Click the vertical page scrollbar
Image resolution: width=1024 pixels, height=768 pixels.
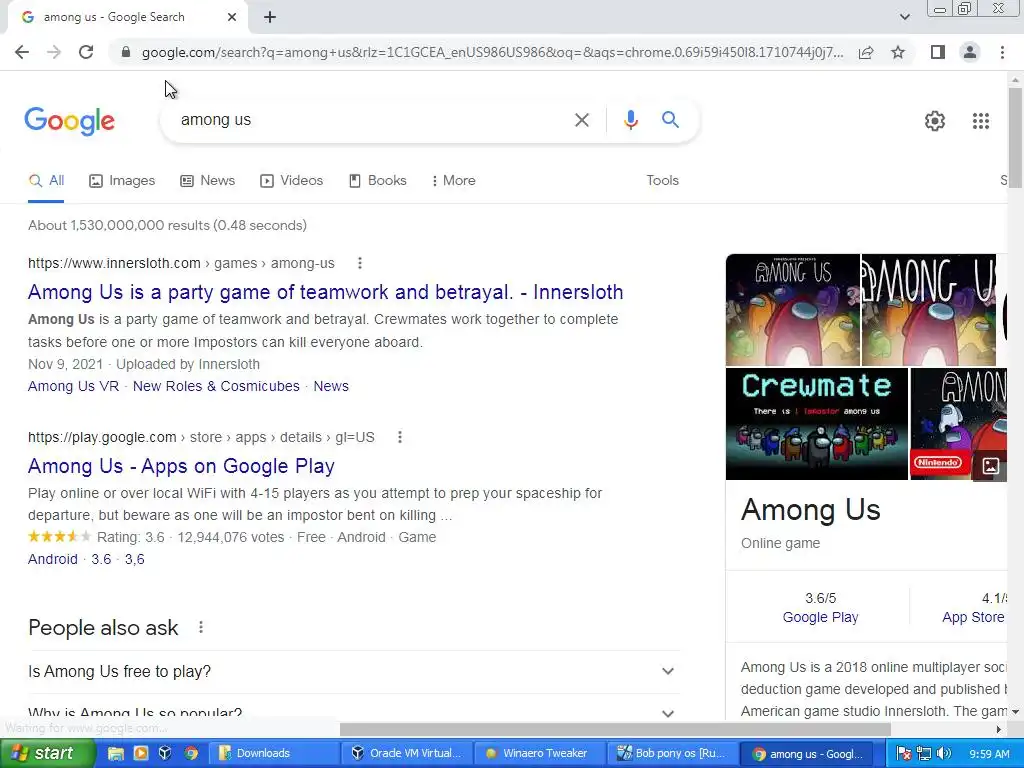coord(1015,137)
